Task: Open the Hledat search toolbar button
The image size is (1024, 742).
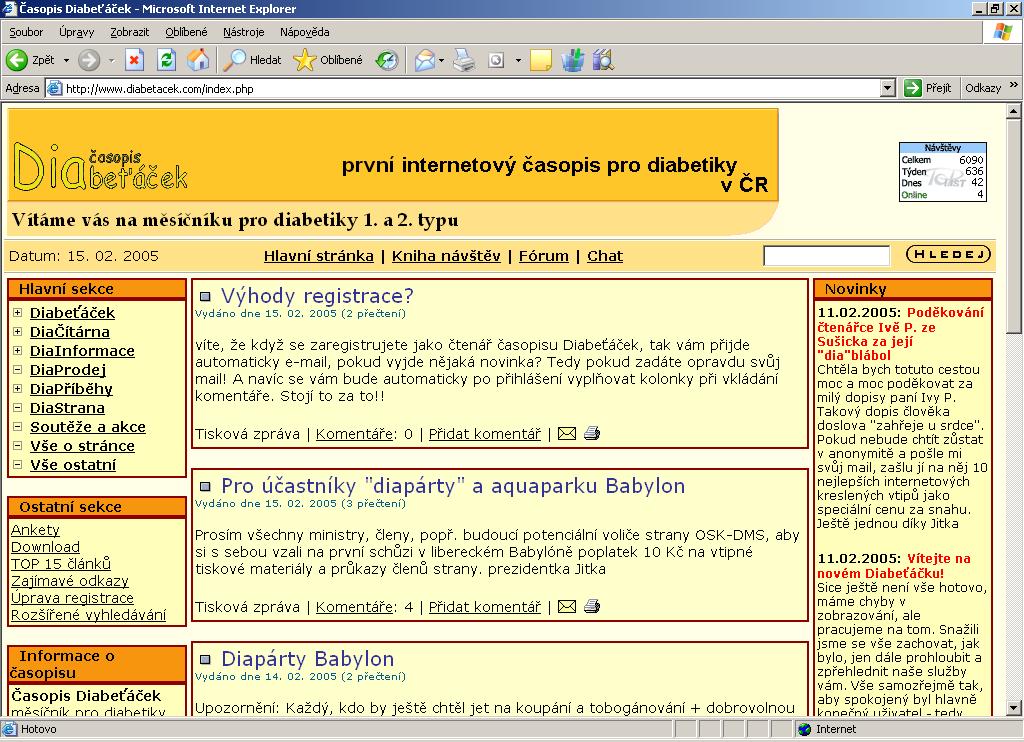Action: click(x=253, y=60)
